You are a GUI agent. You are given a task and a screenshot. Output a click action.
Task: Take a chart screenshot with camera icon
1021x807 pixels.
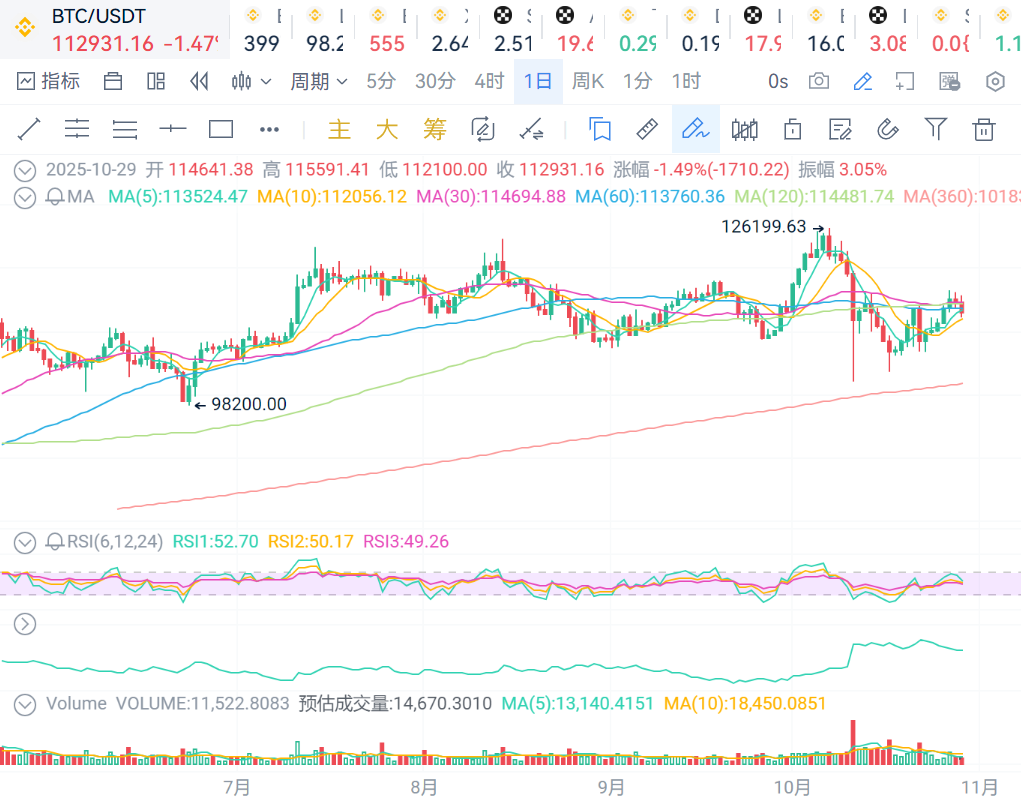[x=819, y=81]
